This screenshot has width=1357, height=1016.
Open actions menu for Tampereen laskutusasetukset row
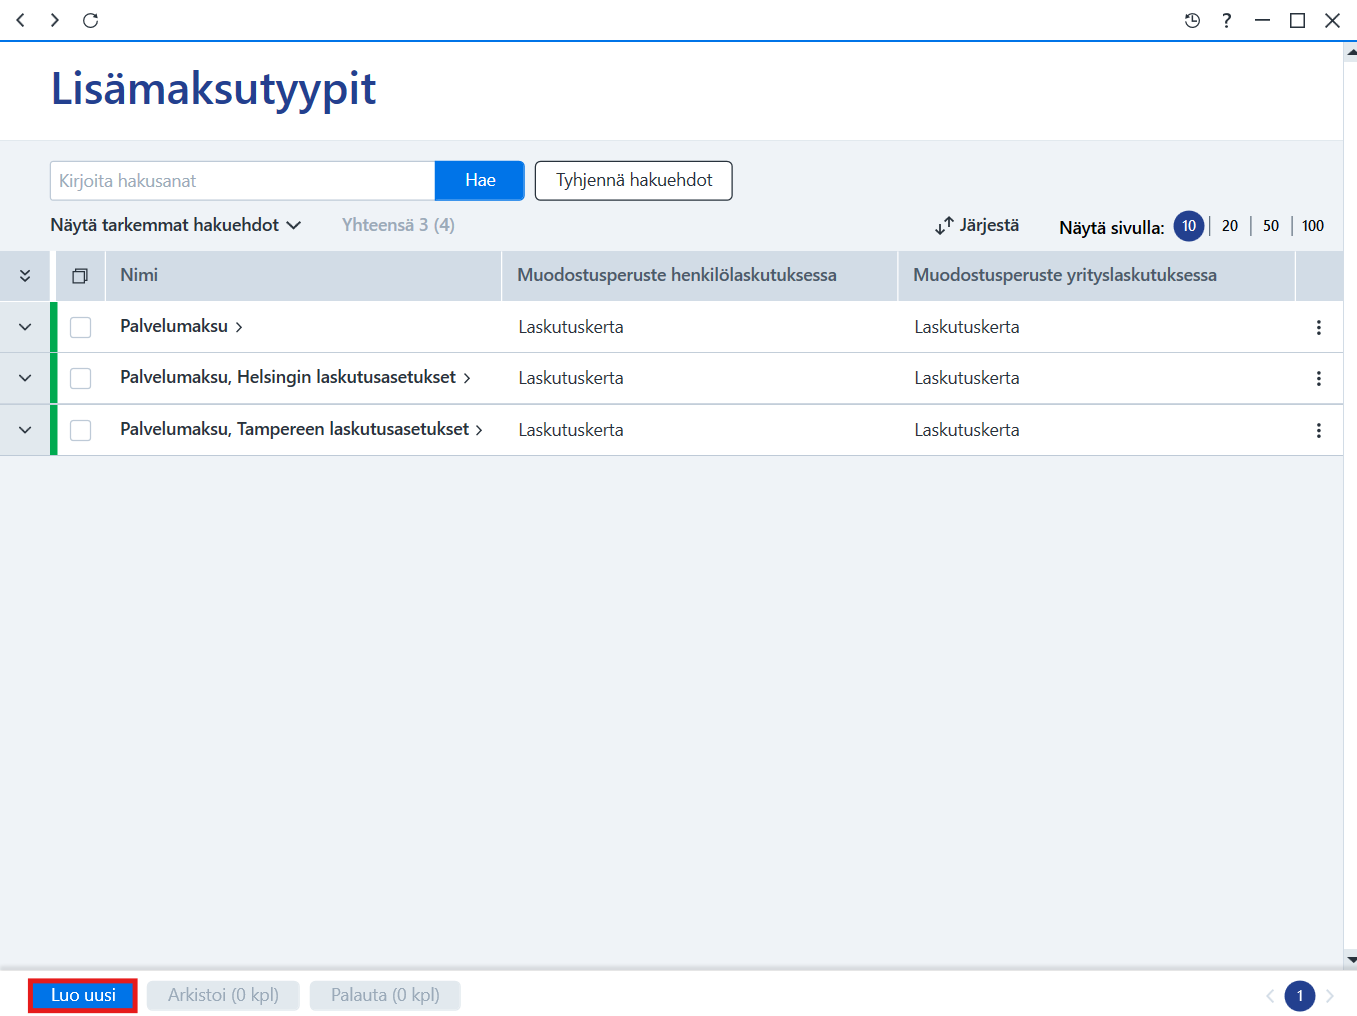click(x=1319, y=430)
